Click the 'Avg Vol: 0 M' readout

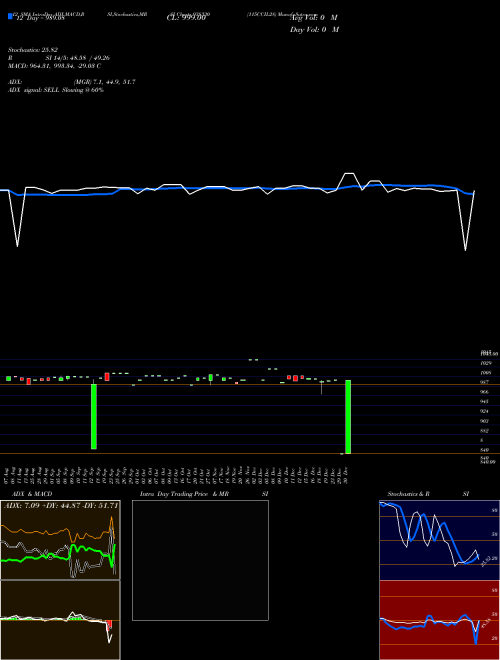[x=314, y=18]
